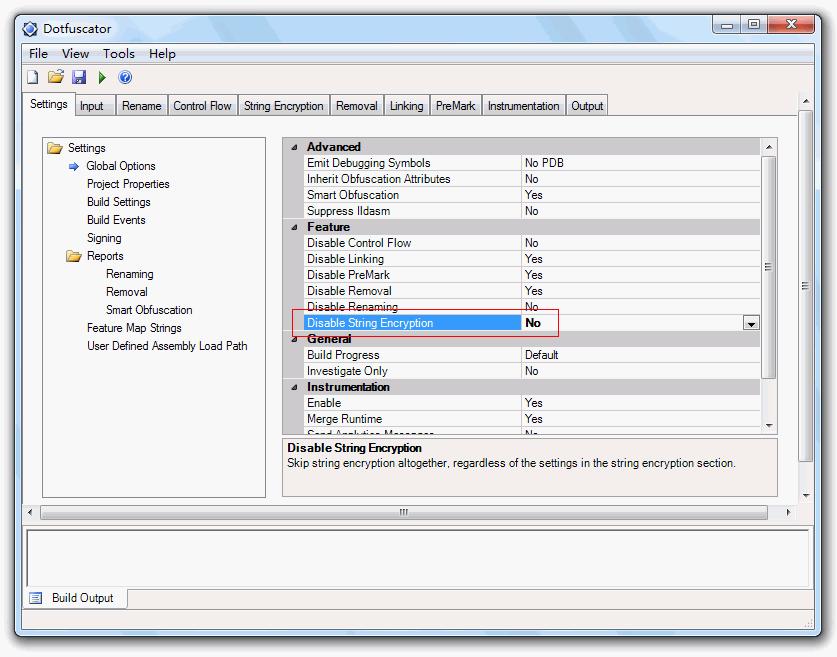Image resolution: width=837 pixels, height=657 pixels.
Task: Collapse the Feature property category
Action: click(x=294, y=227)
